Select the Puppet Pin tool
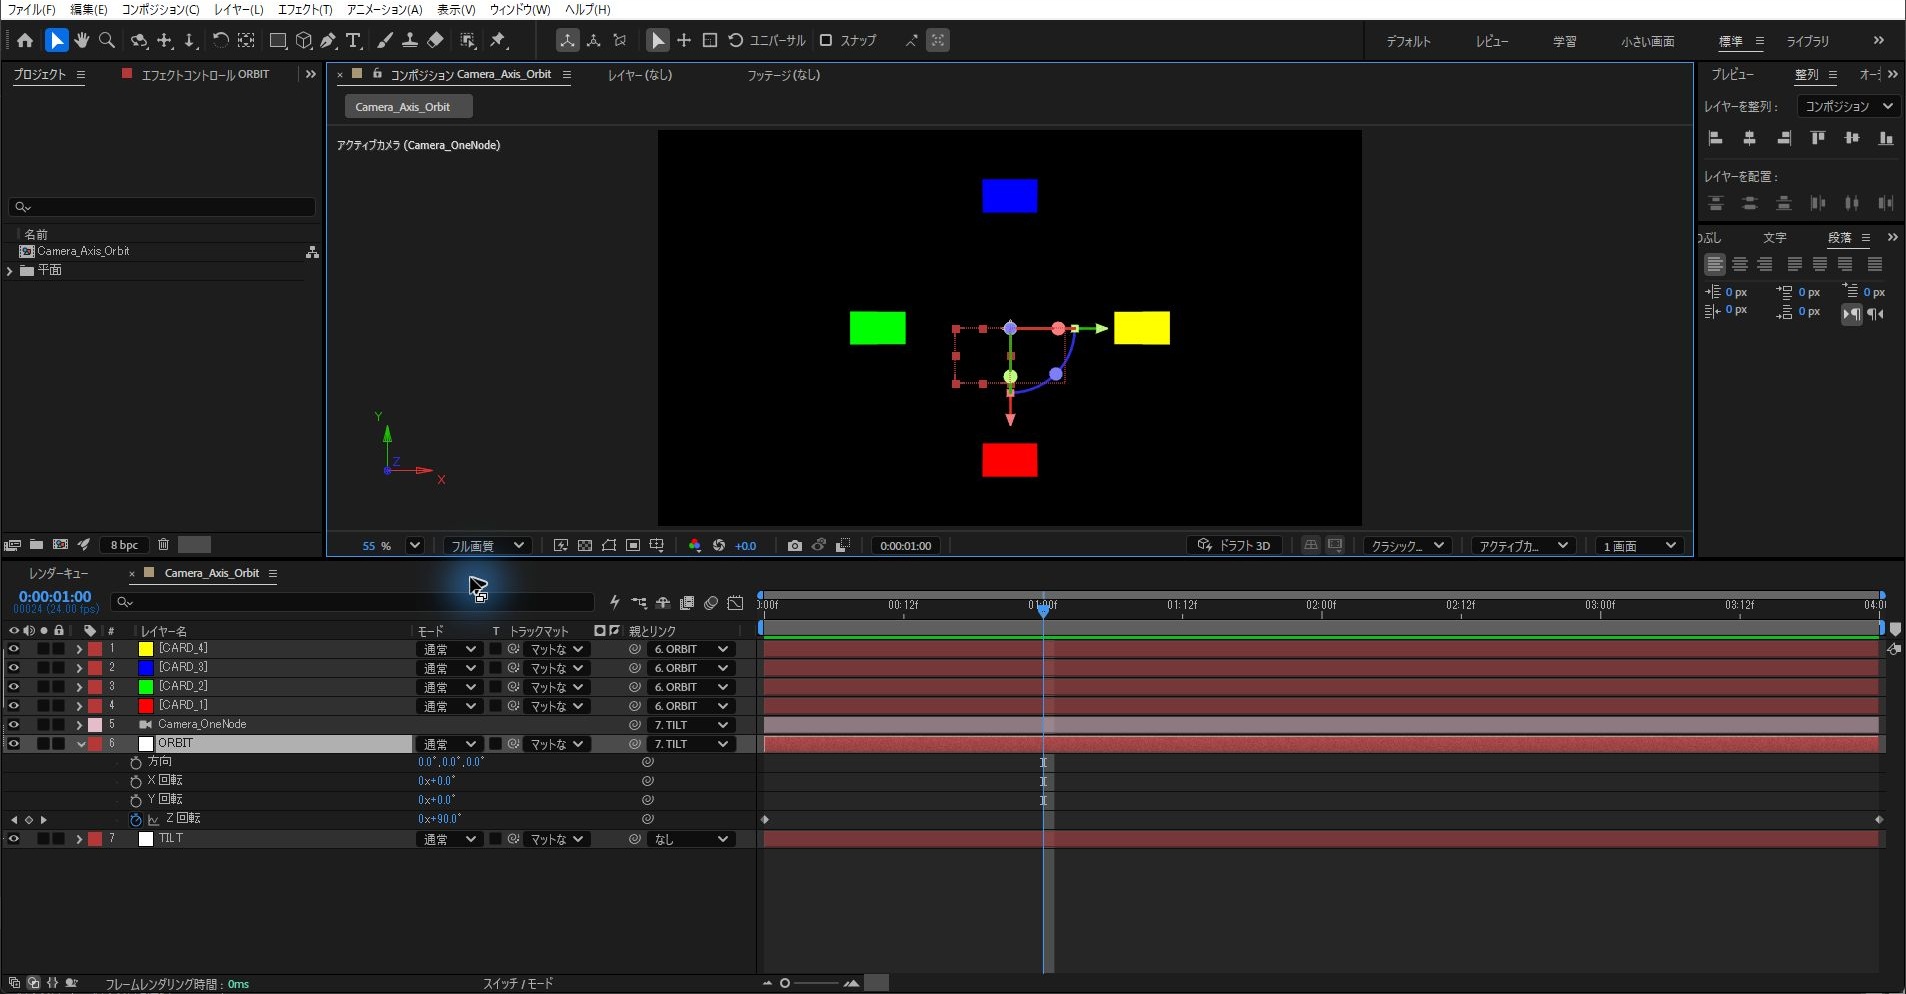 [x=498, y=40]
